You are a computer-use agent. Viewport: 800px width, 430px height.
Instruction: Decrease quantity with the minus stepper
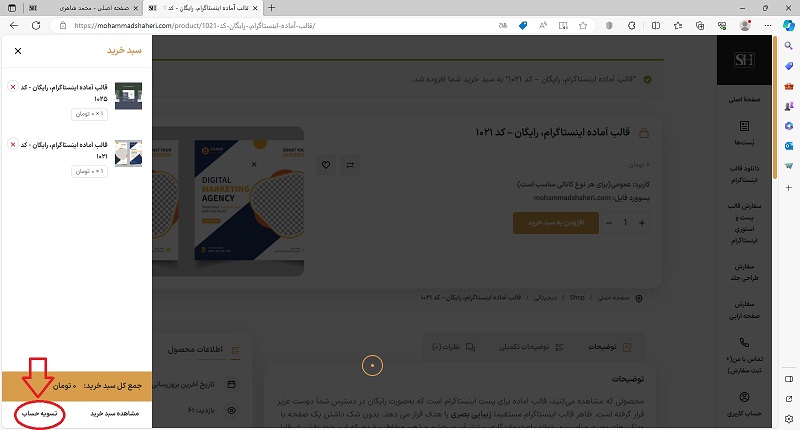click(x=609, y=223)
